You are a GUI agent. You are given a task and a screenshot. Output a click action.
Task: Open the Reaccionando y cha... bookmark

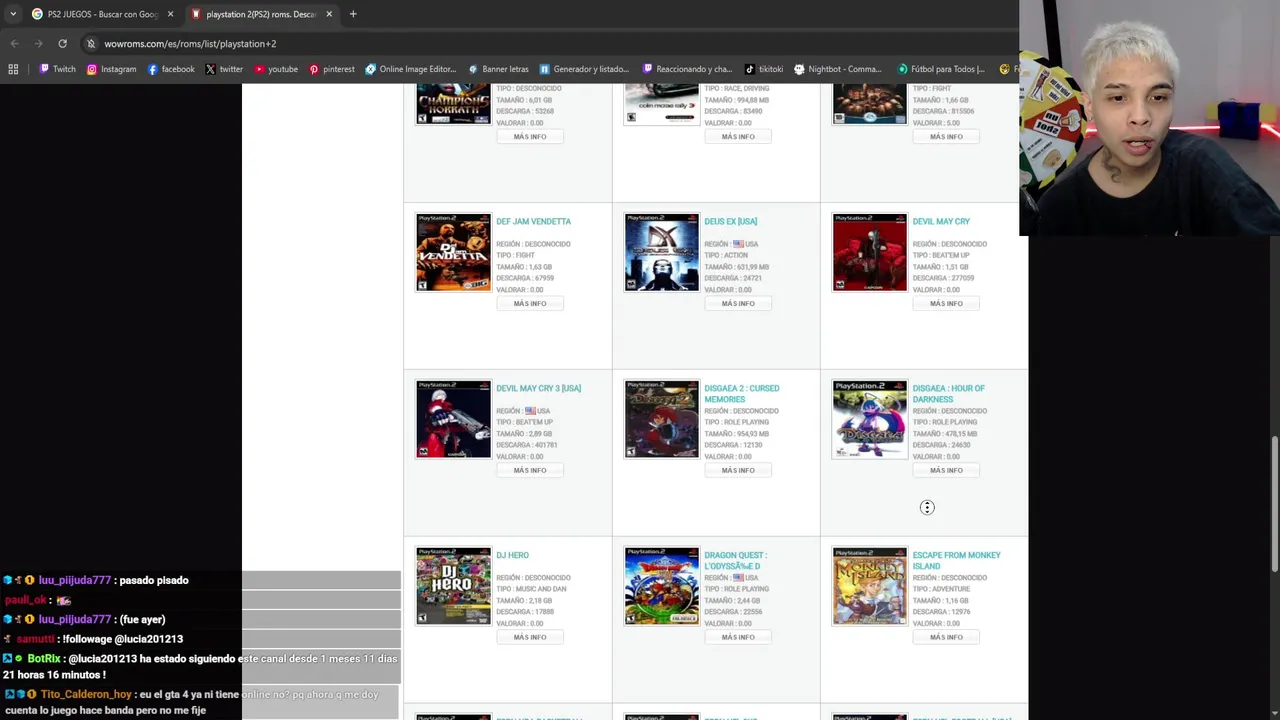click(x=688, y=69)
